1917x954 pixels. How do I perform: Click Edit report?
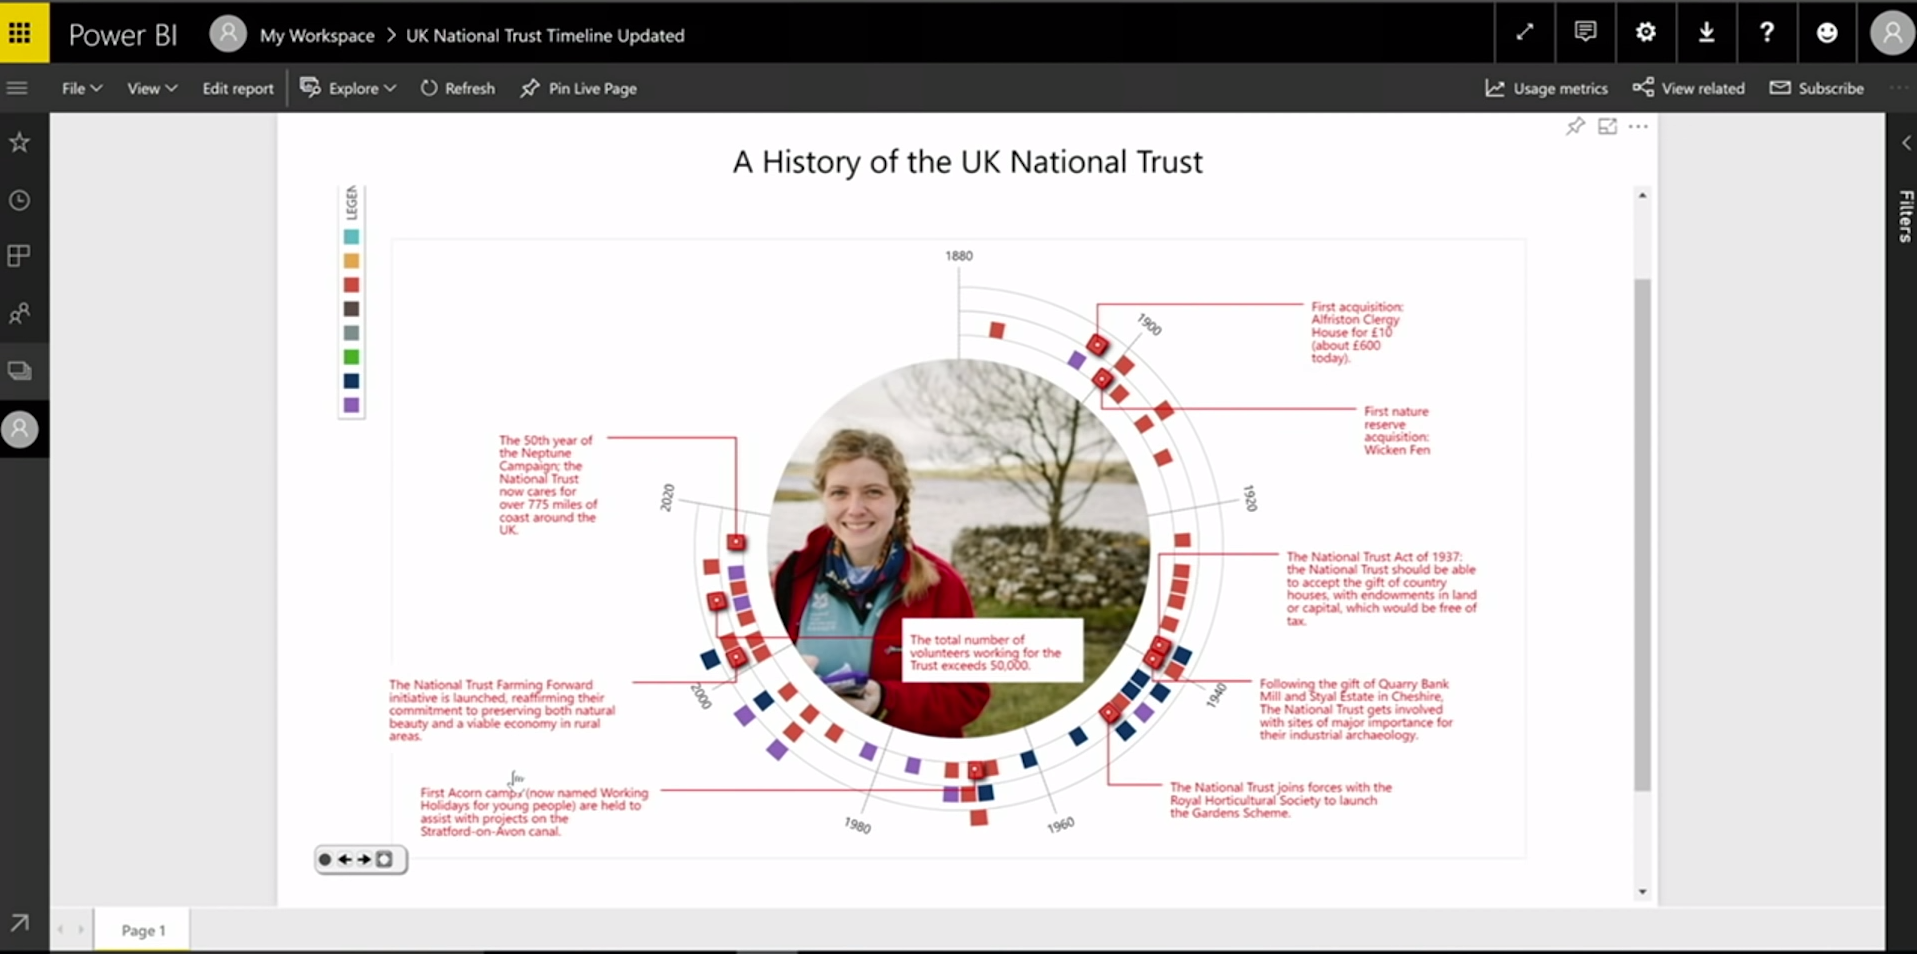coord(237,88)
